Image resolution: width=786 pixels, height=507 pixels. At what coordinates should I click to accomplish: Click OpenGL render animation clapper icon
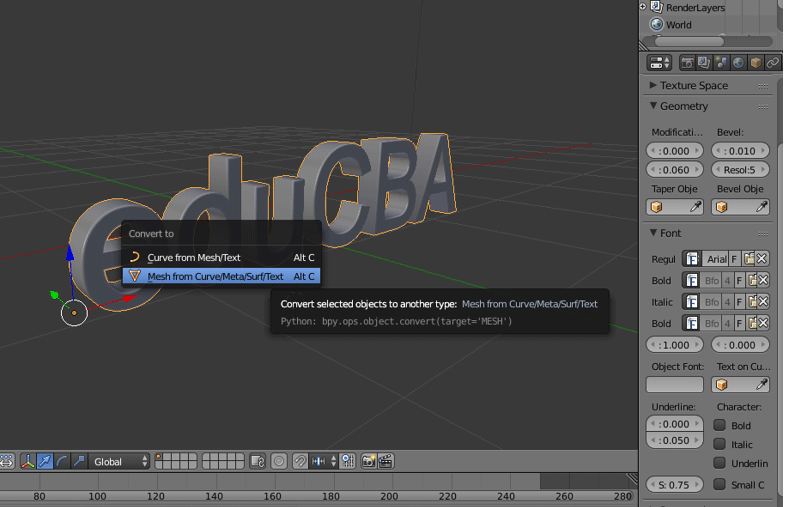[386, 461]
